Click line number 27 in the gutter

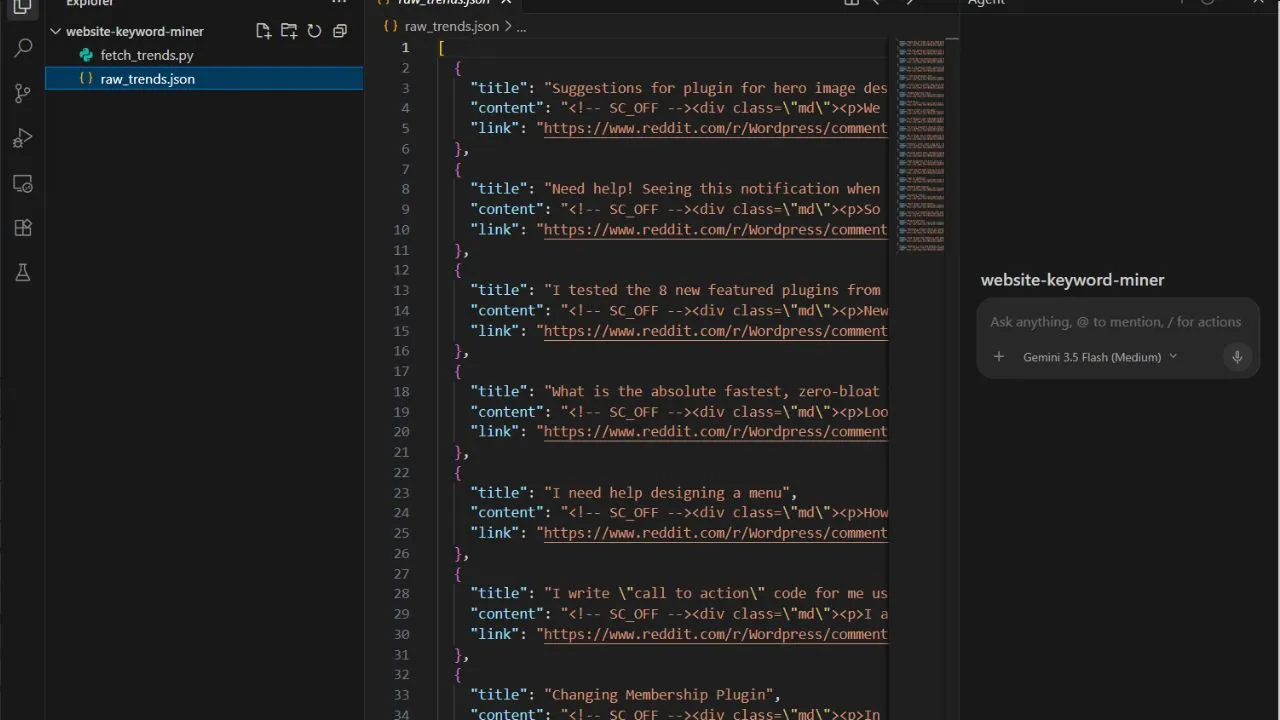click(x=401, y=573)
